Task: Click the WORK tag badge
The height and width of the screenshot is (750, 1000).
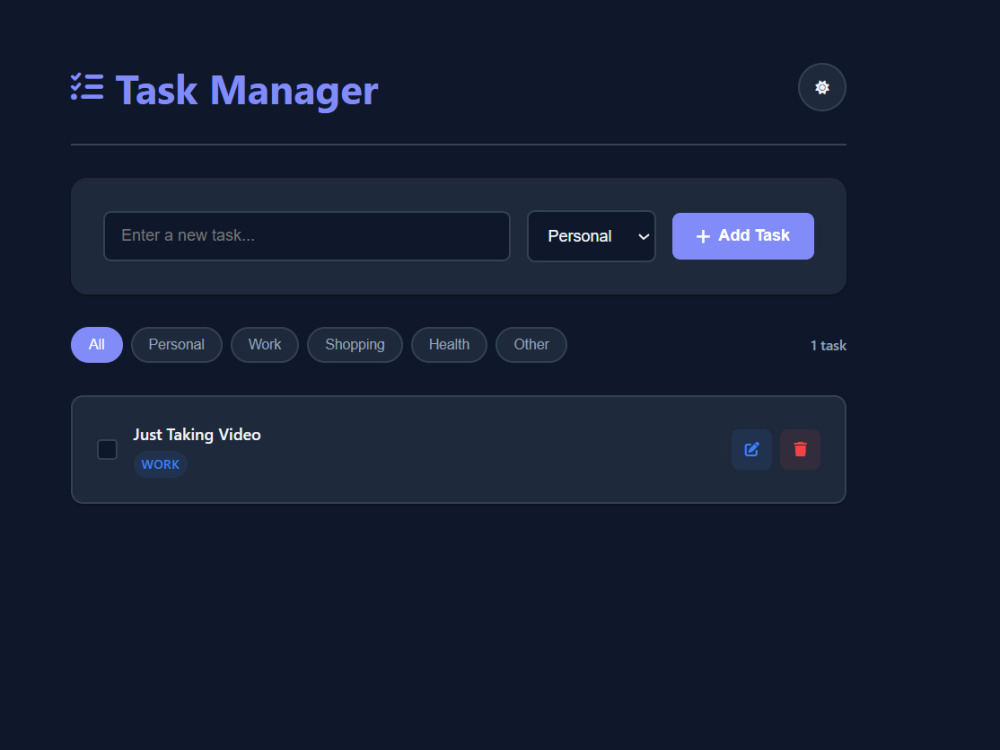Action: point(160,464)
